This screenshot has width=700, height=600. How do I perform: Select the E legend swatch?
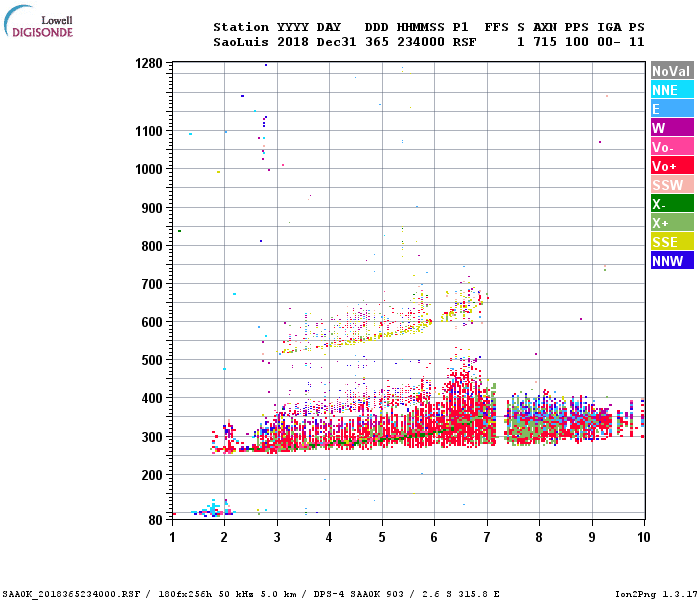point(672,108)
